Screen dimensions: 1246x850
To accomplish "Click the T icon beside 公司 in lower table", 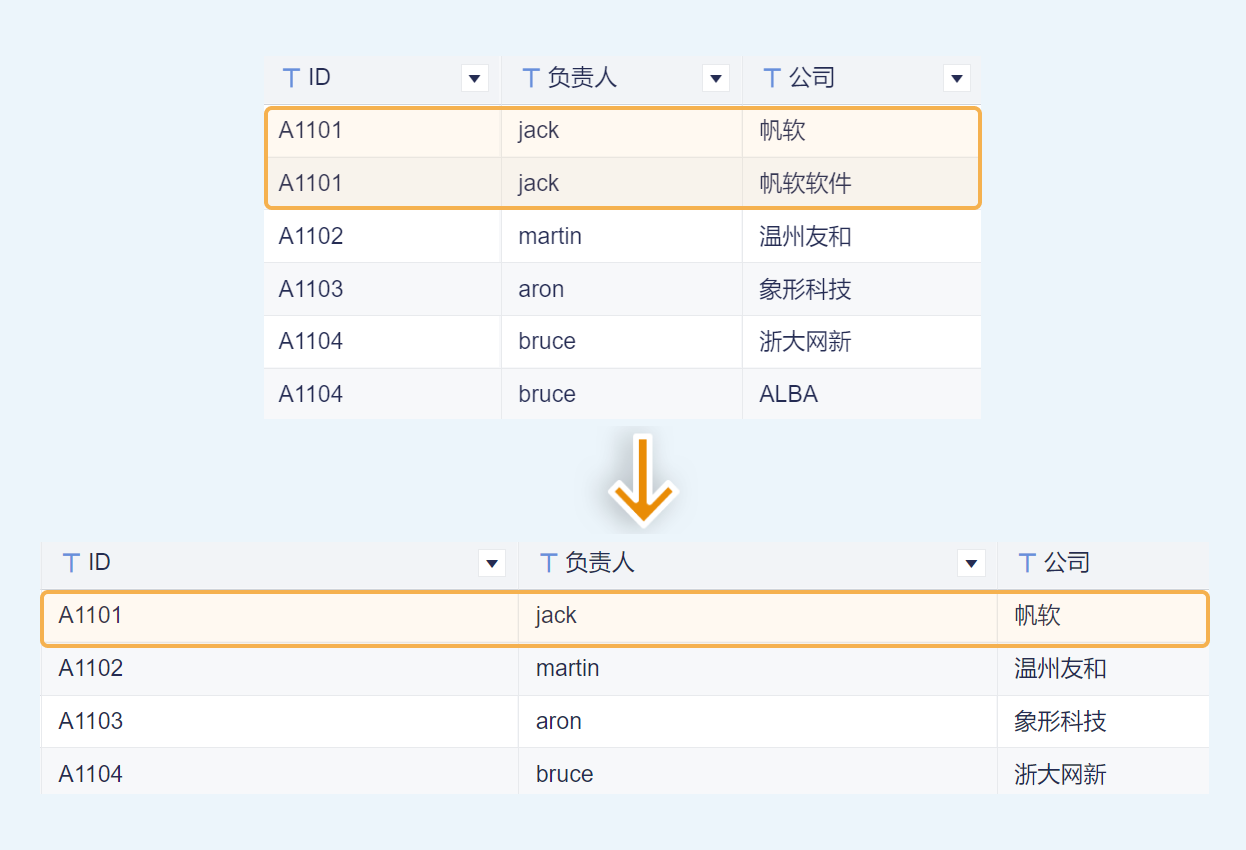I will coord(1027,563).
